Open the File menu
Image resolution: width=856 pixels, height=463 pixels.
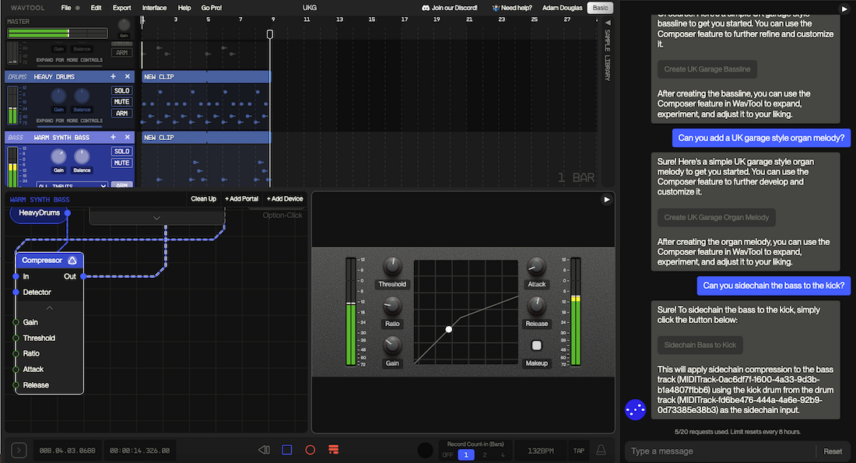point(66,8)
